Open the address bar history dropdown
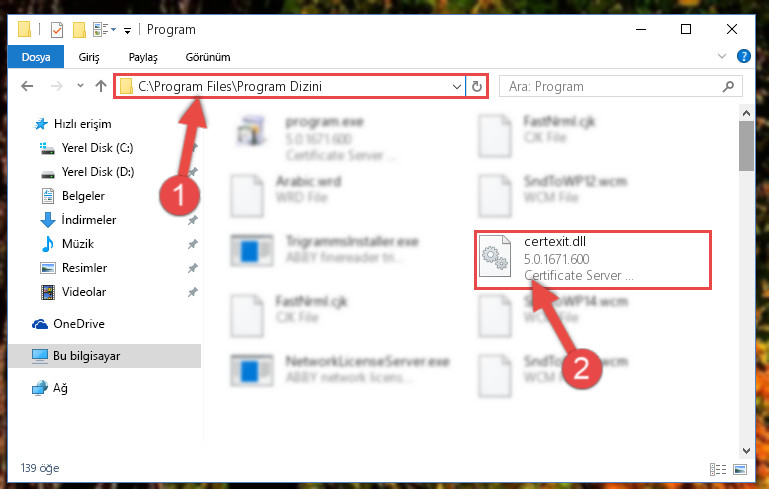 (457, 87)
